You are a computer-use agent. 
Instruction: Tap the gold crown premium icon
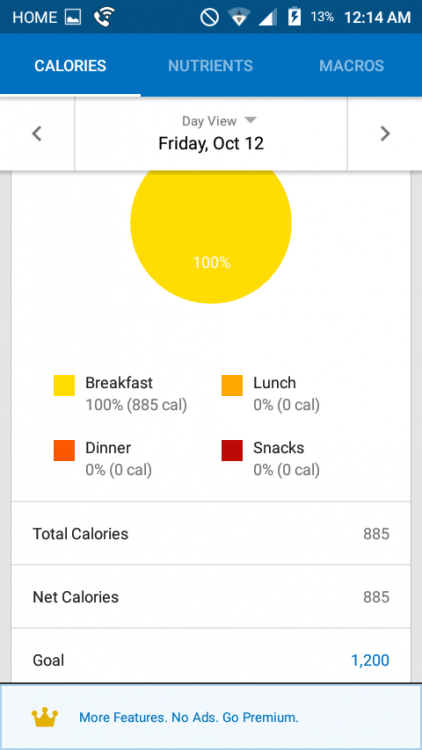click(x=45, y=717)
